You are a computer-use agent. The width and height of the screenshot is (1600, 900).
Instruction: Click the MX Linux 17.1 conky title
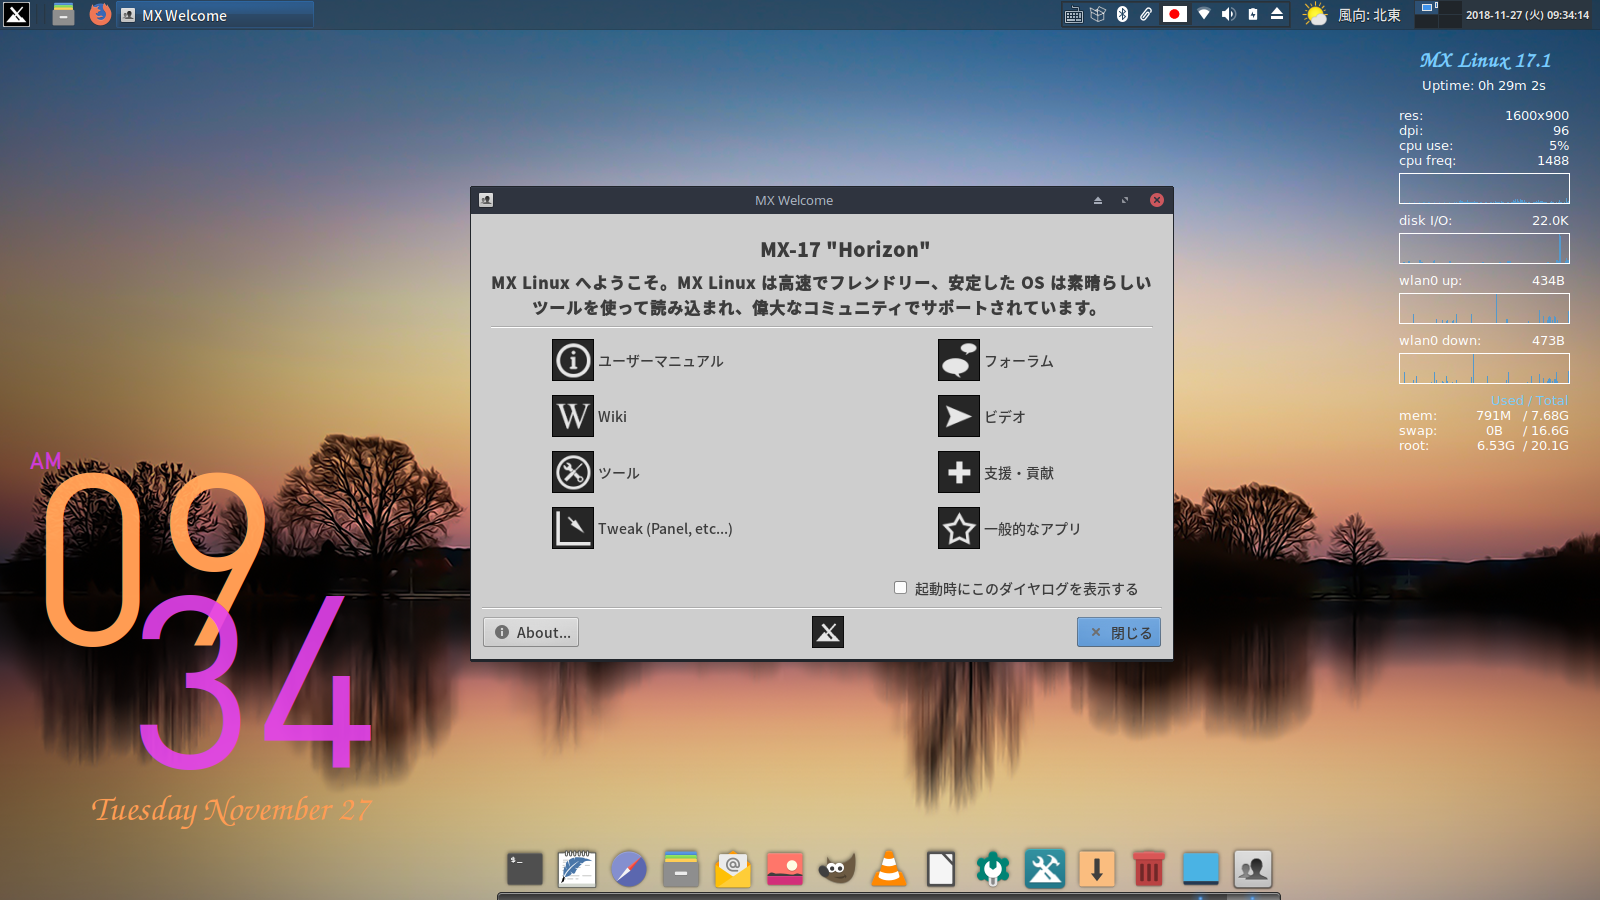1485,61
